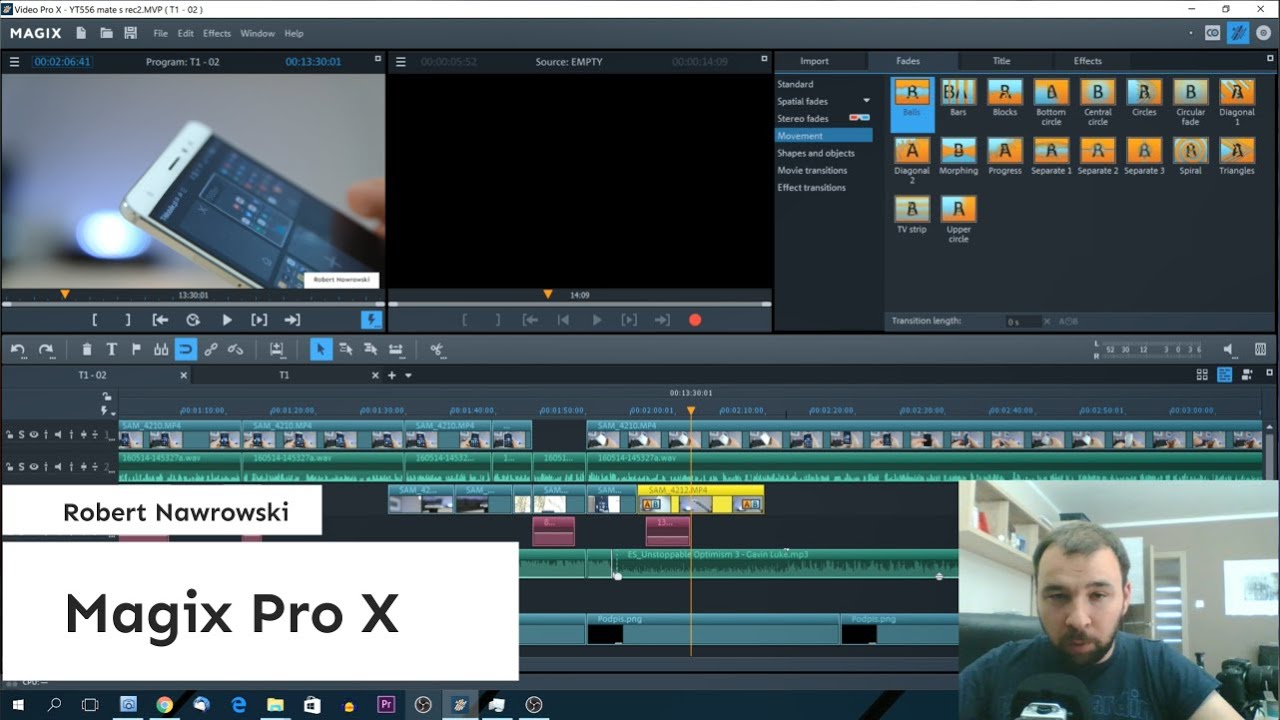
Task: Play the program monitor
Action: [227, 320]
